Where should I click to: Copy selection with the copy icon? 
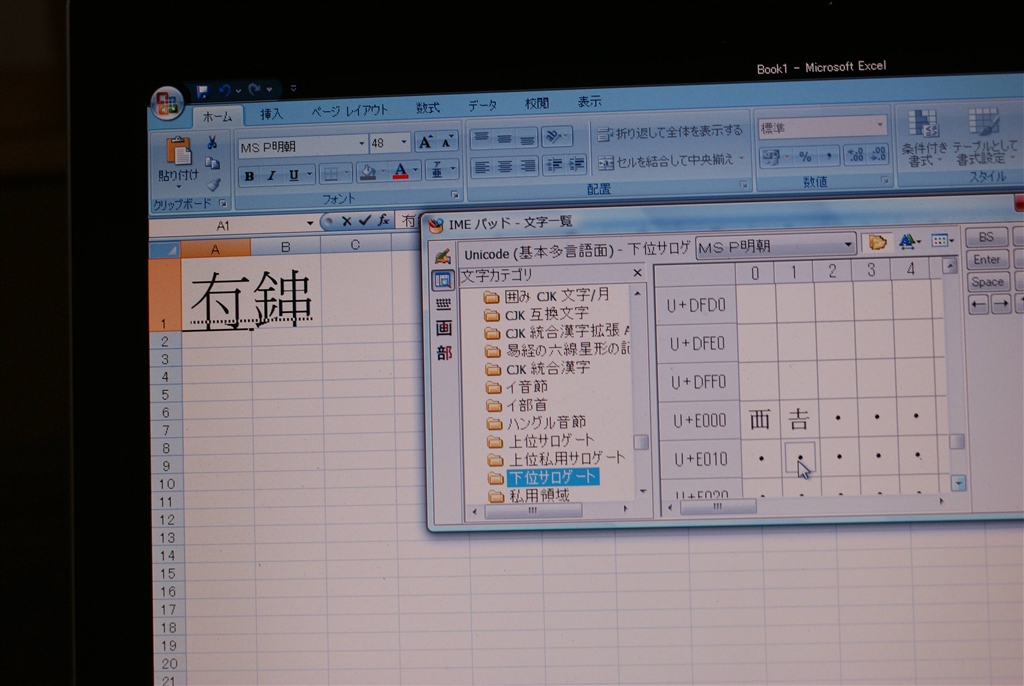(212, 163)
